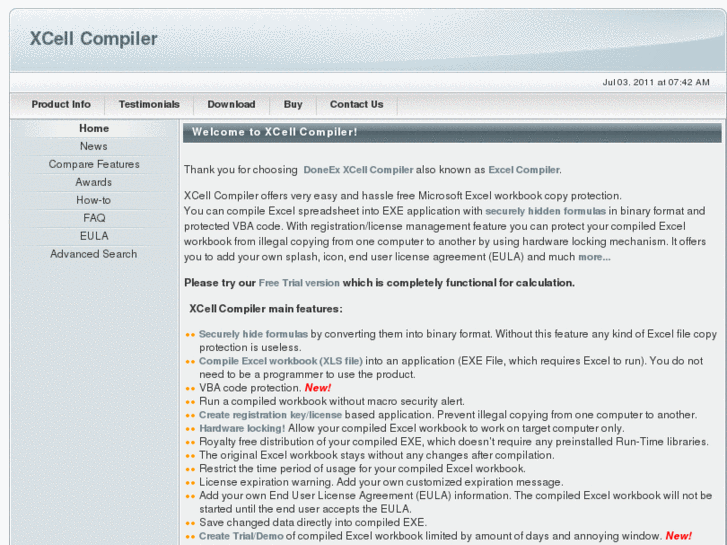Select Home in the sidebar
The width and height of the screenshot is (727, 545).
(94, 128)
